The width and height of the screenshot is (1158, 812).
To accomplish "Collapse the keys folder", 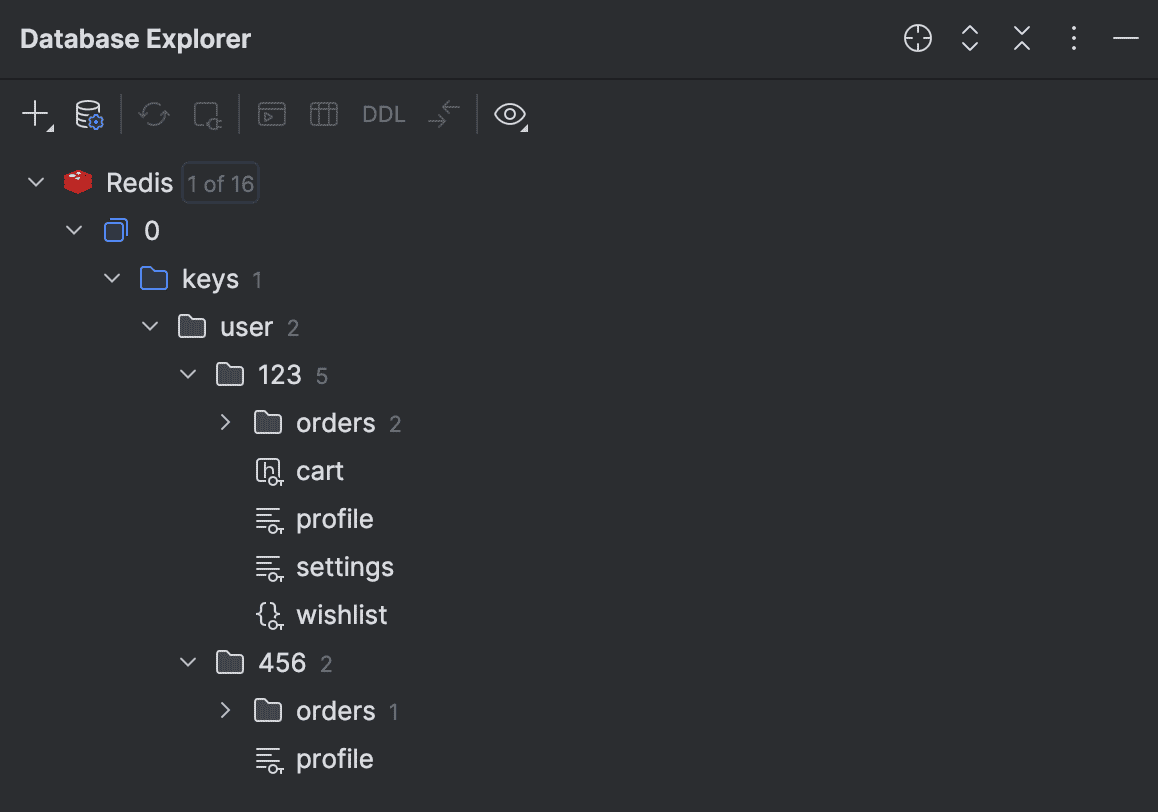I will [113, 279].
